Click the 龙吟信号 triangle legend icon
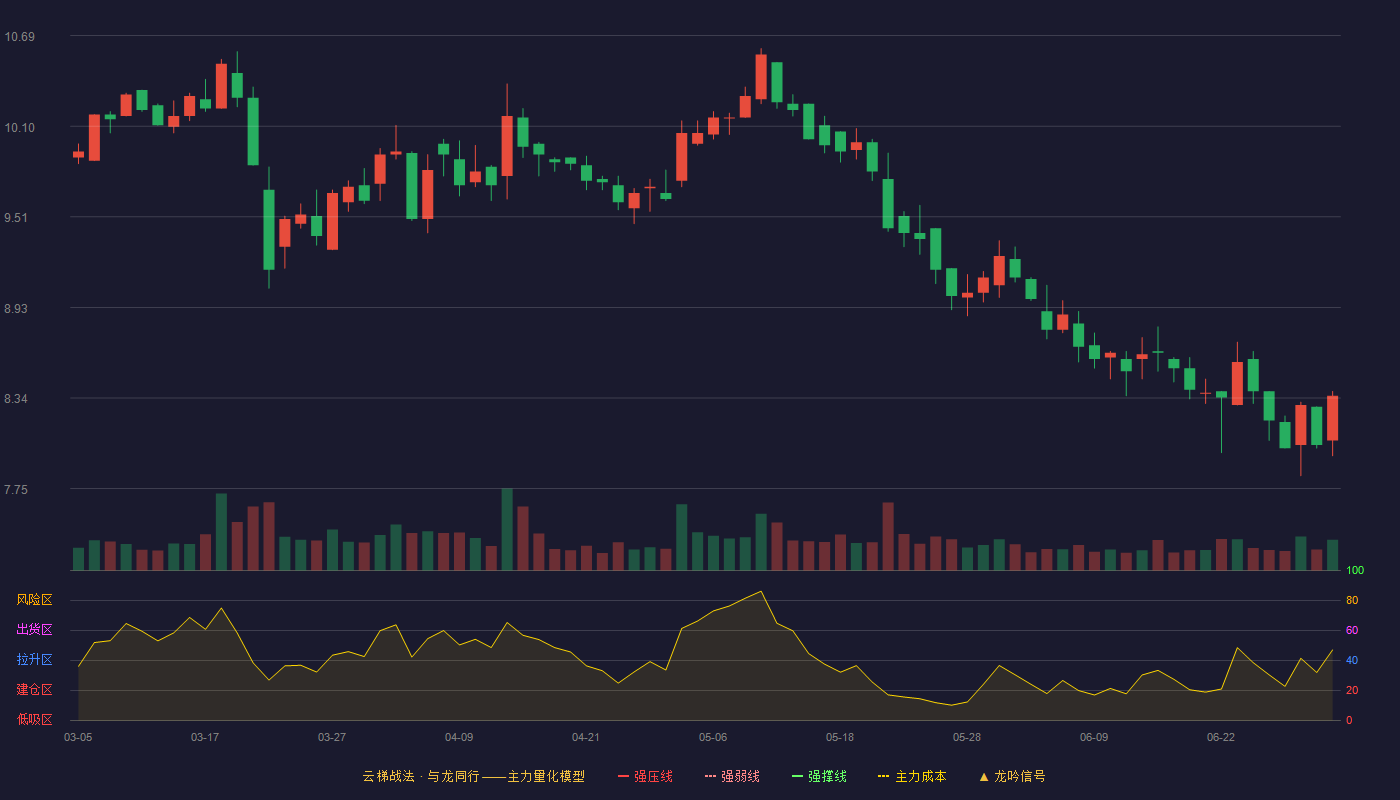Image resolution: width=1400 pixels, height=800 pixels. [983, 776]
